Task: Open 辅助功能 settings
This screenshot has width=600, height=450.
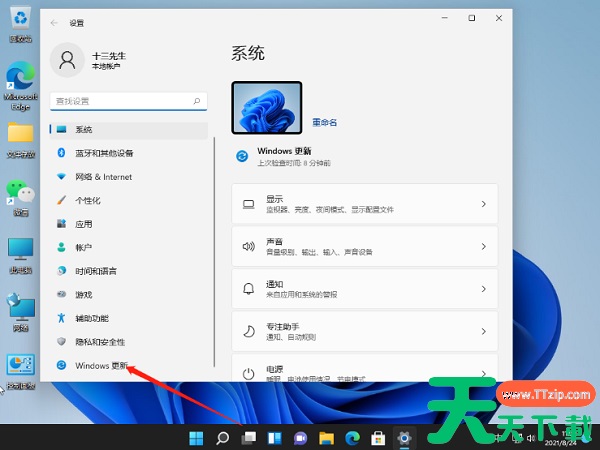Action: (x=129, y=318)
